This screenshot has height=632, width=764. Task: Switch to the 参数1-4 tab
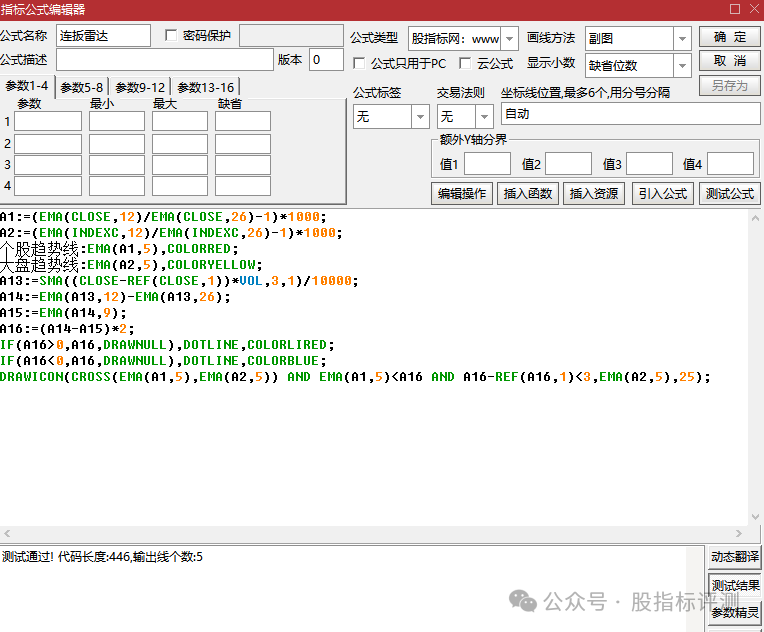click(27, 86)
